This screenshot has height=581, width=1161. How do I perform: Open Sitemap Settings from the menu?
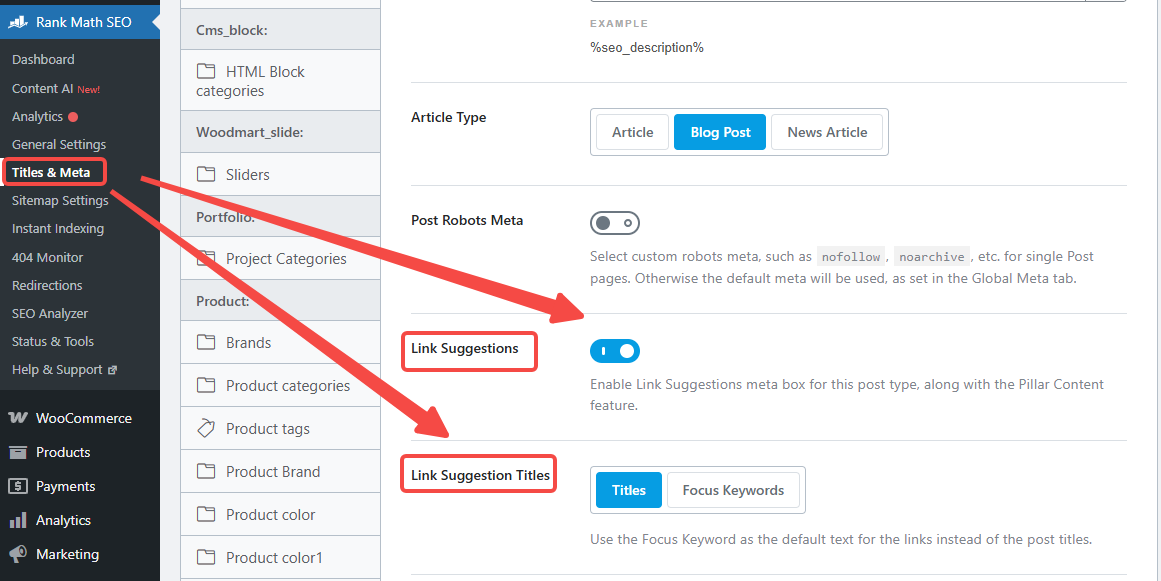tap(59, 199)
